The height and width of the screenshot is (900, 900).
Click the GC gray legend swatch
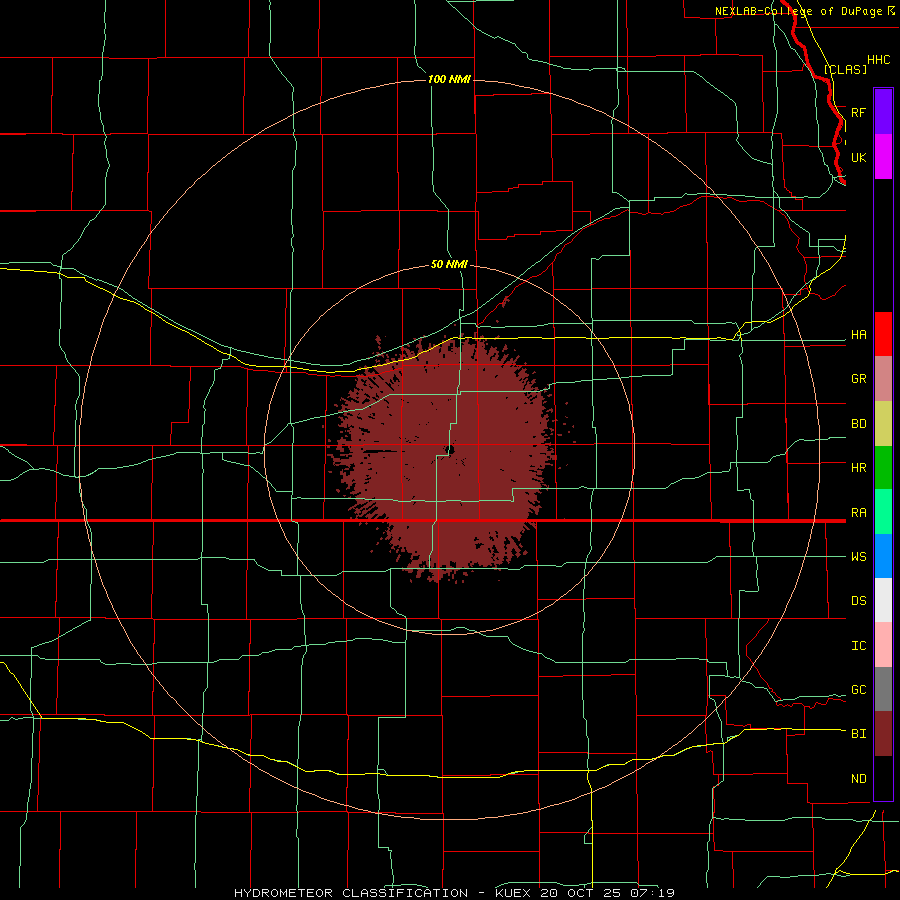[883, 689]
